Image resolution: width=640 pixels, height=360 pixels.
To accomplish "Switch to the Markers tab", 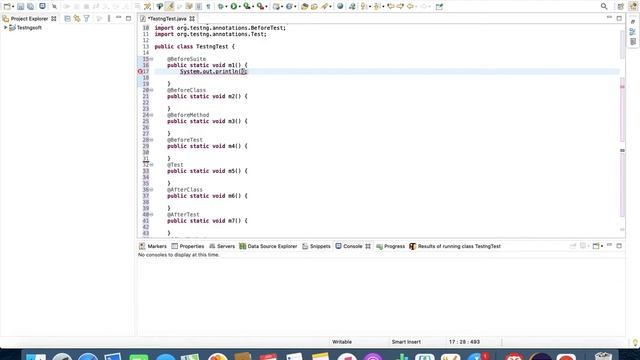I will (x=153, y=246).
